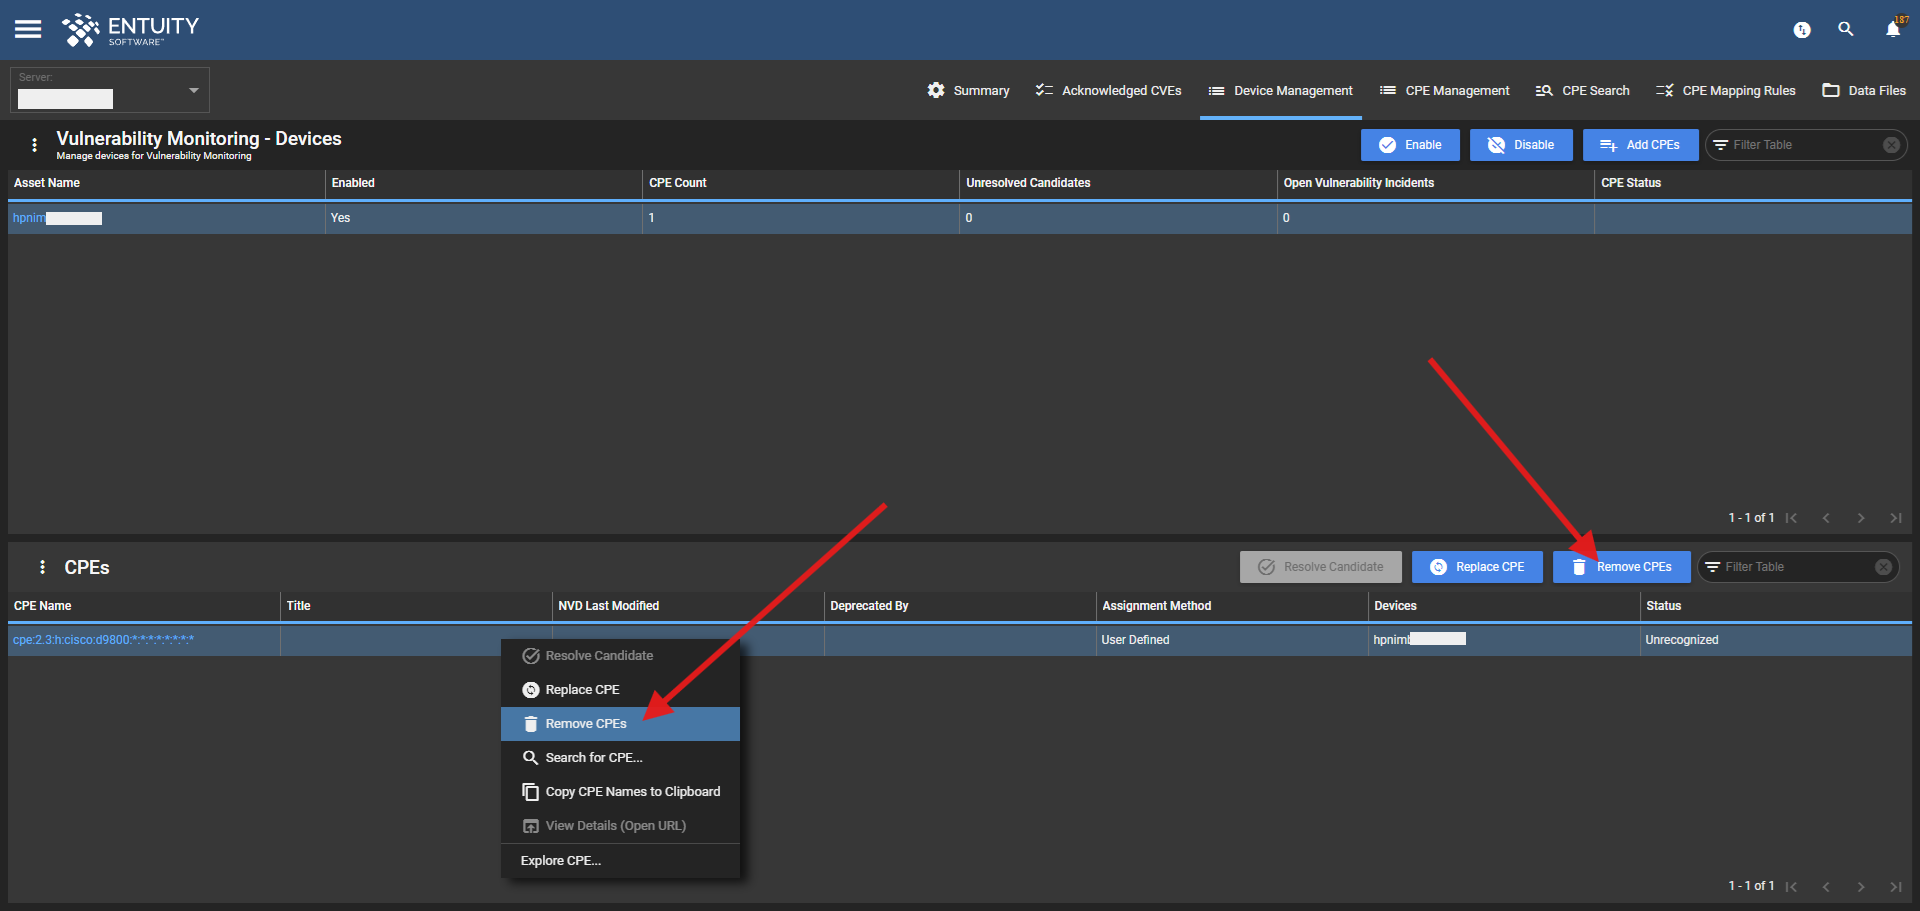Click the Disable button
Viewport: 1920px width, 911px height.
click(1521, 145)
